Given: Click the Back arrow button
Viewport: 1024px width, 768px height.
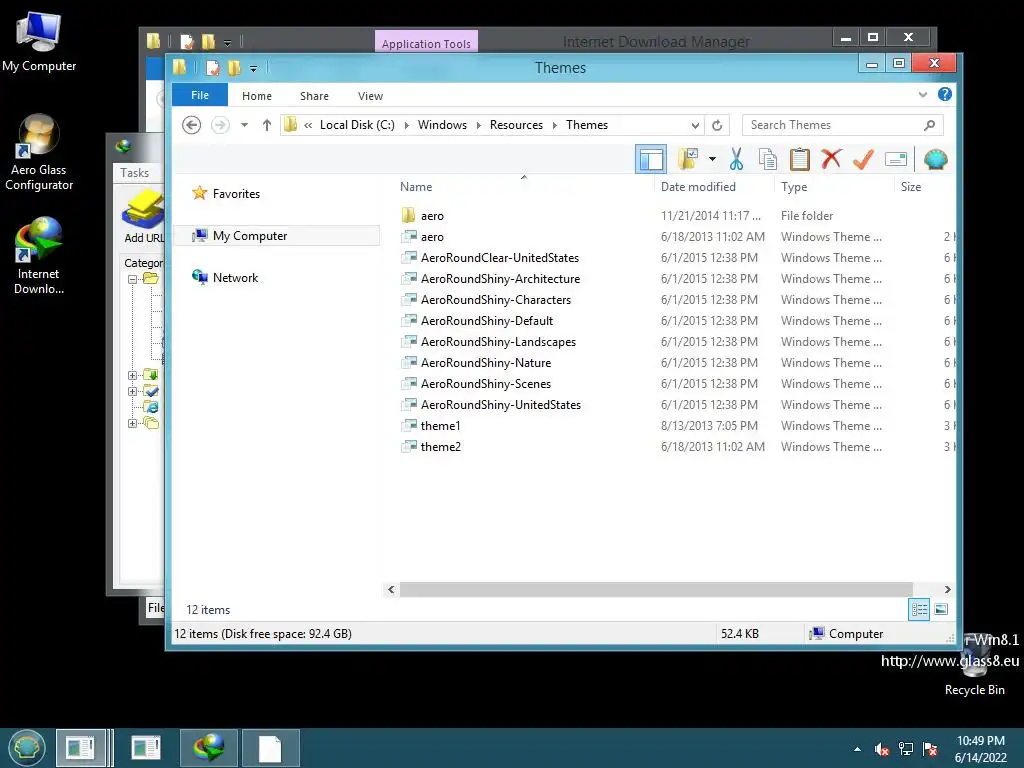Looking at the screenshot, I should coord(191,125).
